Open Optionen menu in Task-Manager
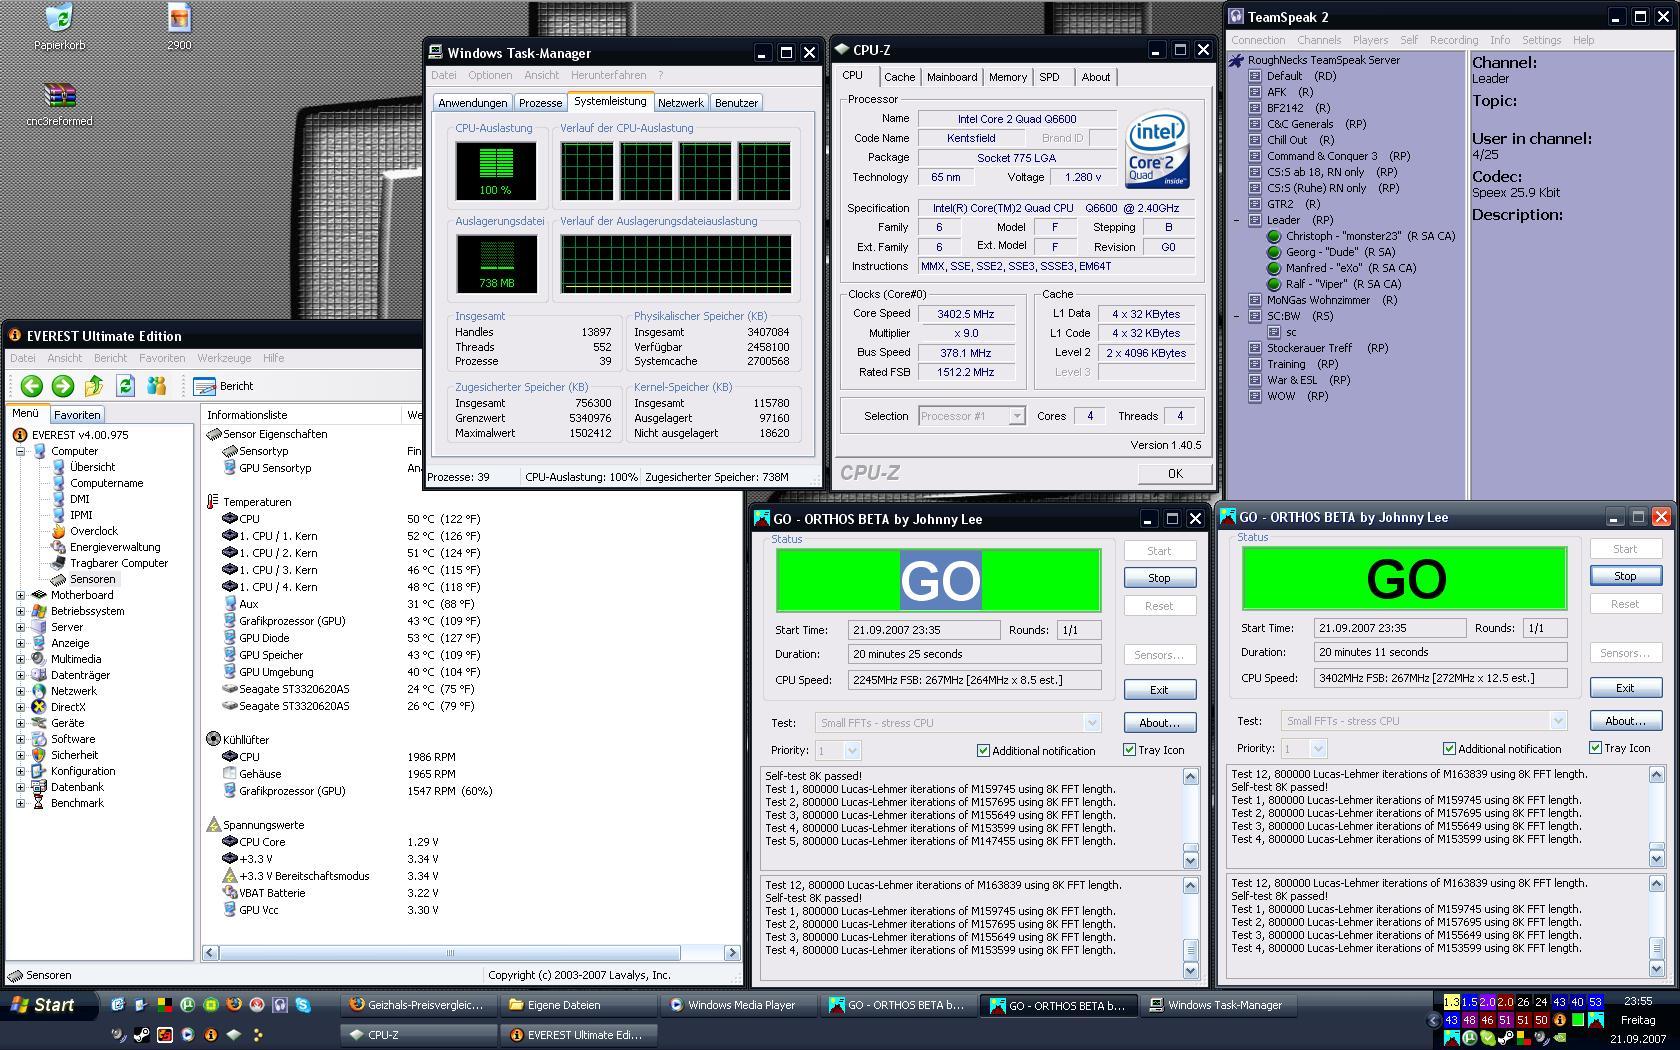Screen dimensions: 1680x1050 (x=490, y=75)
